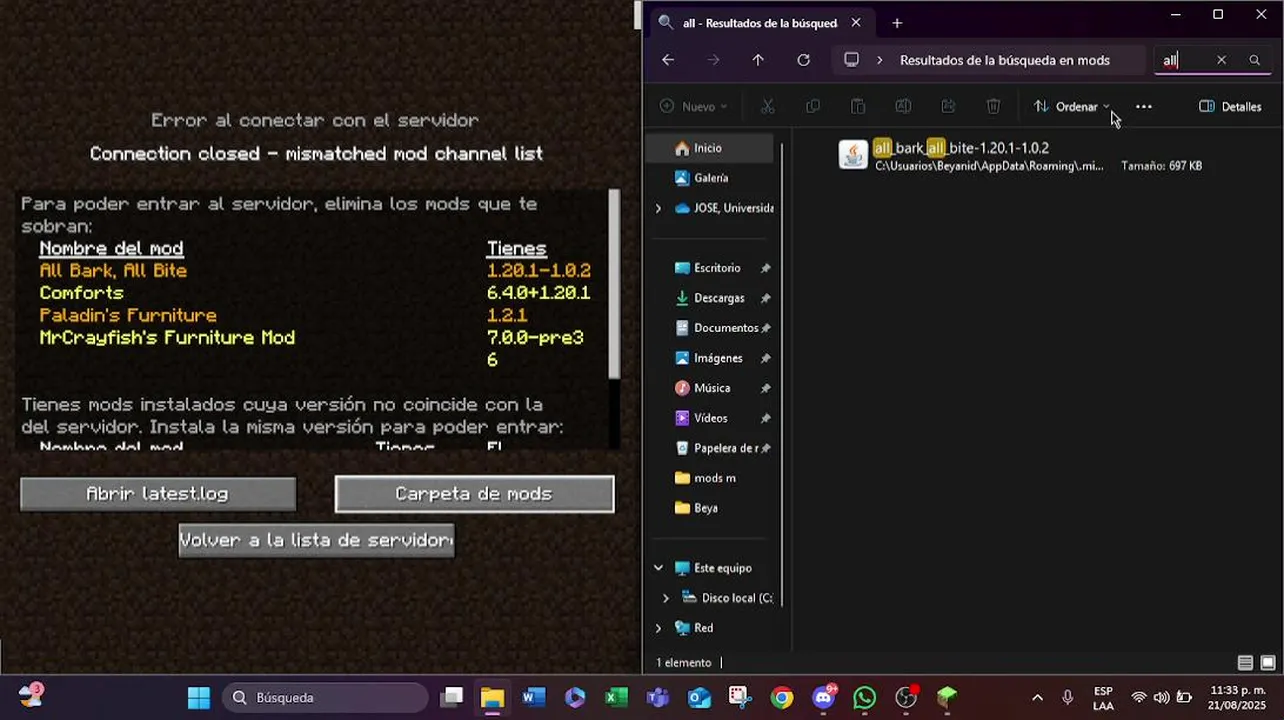This screenshot has width=1284, height=720.
Task: Open the Nuevo dropdown menu
Action: coord(693,106)
